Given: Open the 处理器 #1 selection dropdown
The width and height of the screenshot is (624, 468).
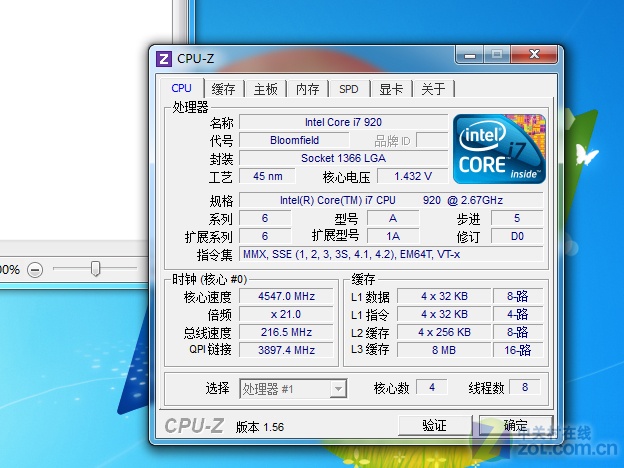Looking at the screenshot, I should 292,388.
